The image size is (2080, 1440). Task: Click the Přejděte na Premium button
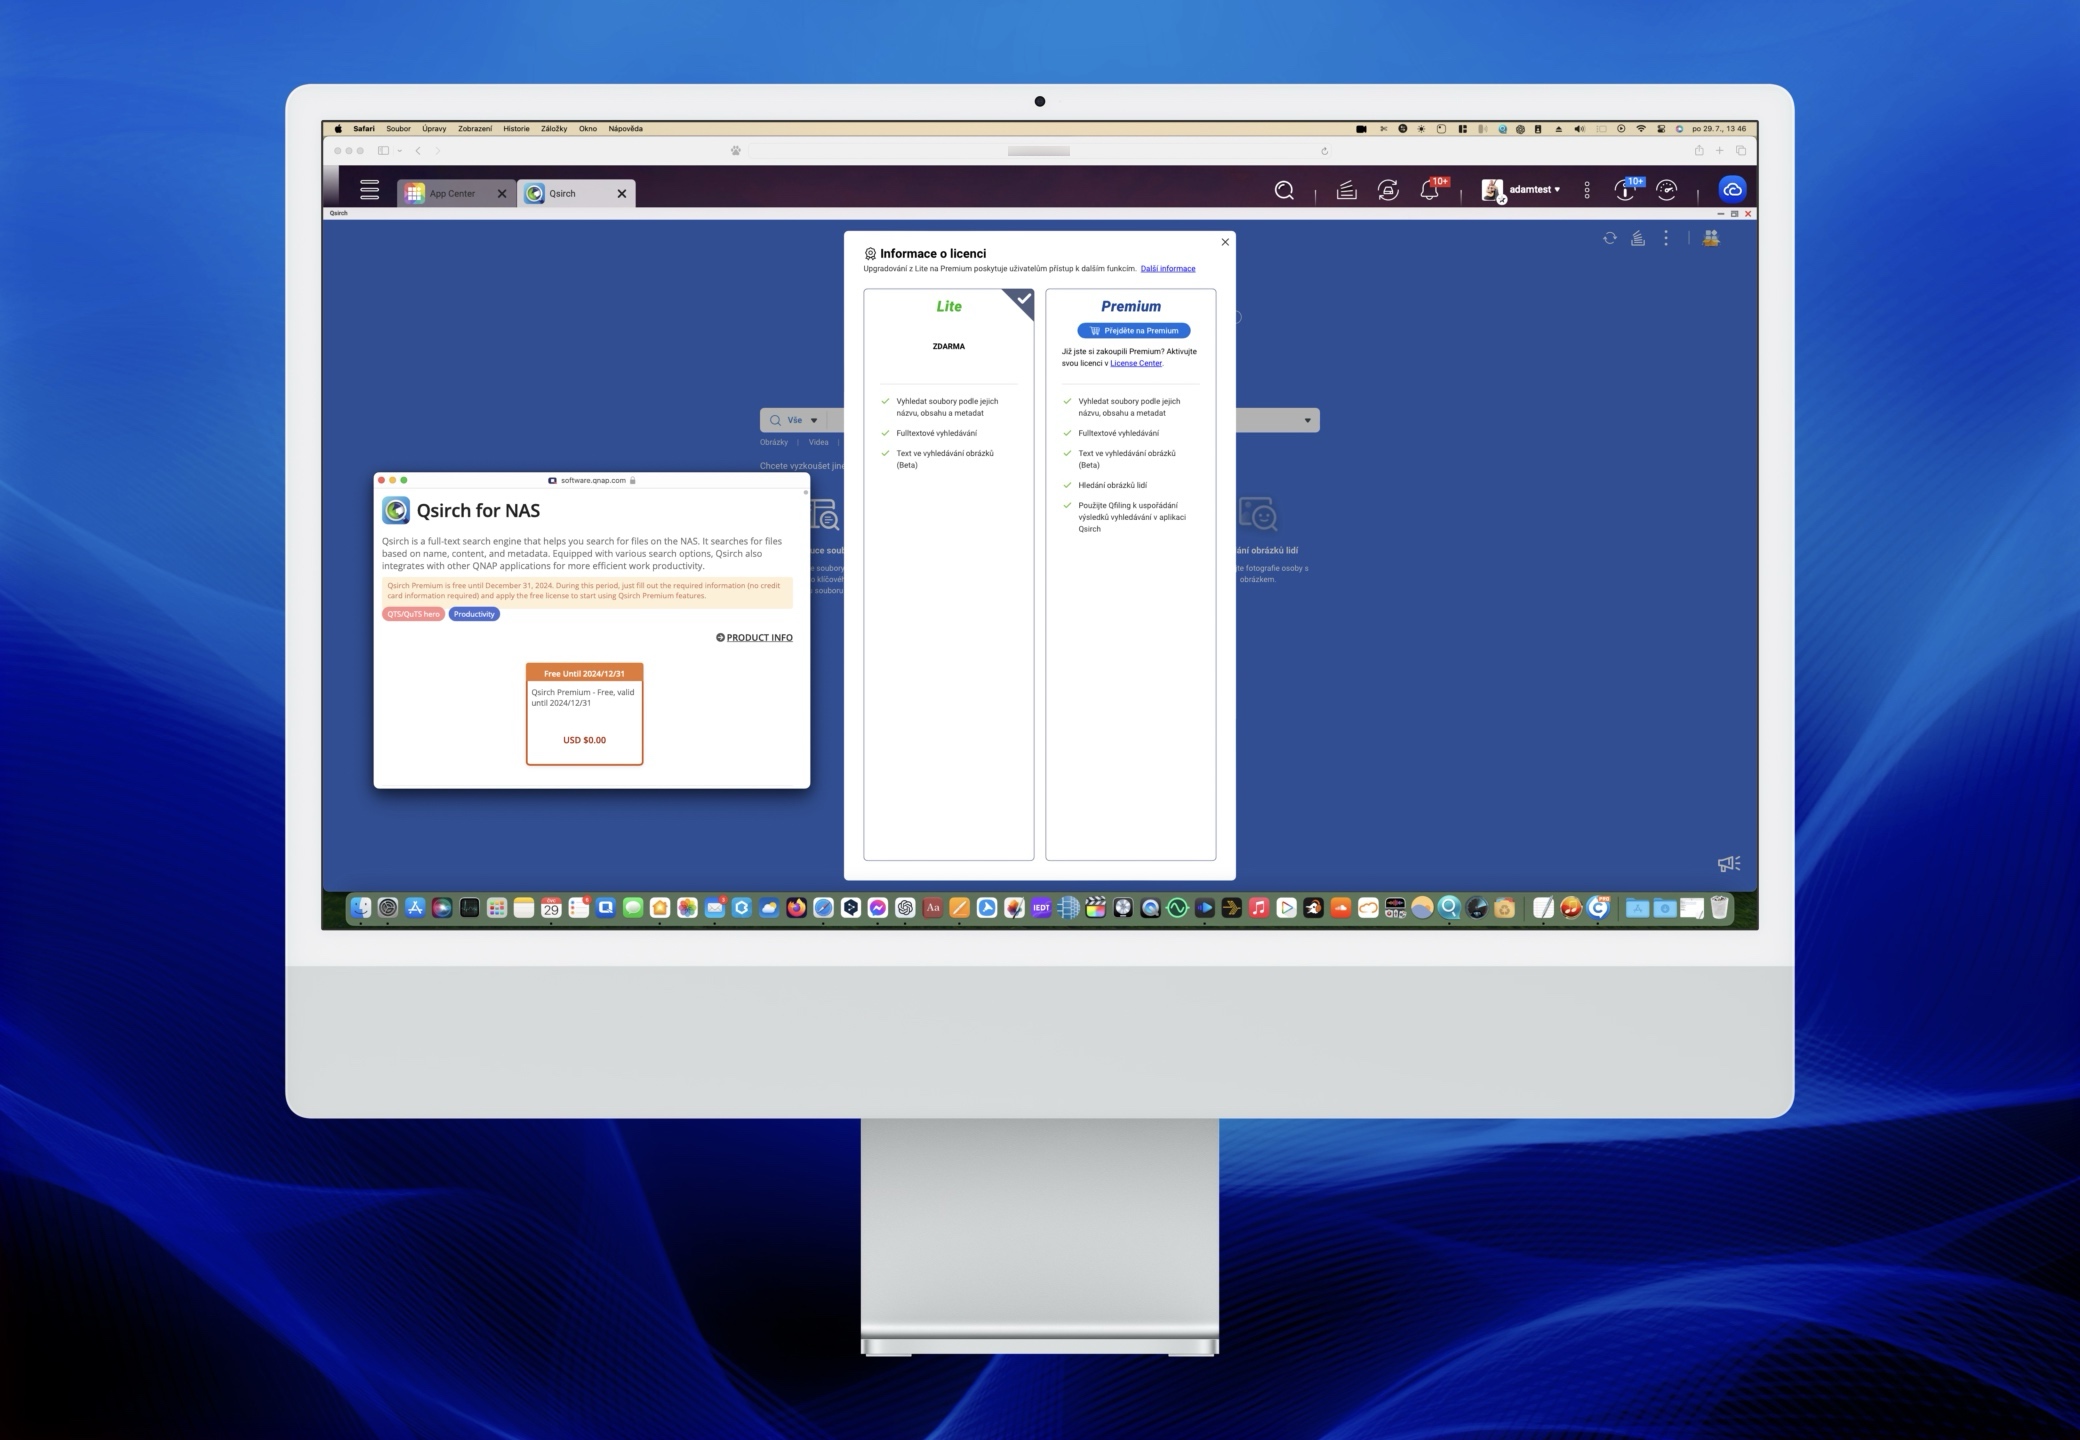pyautogui.click(x=1133, y=331)
